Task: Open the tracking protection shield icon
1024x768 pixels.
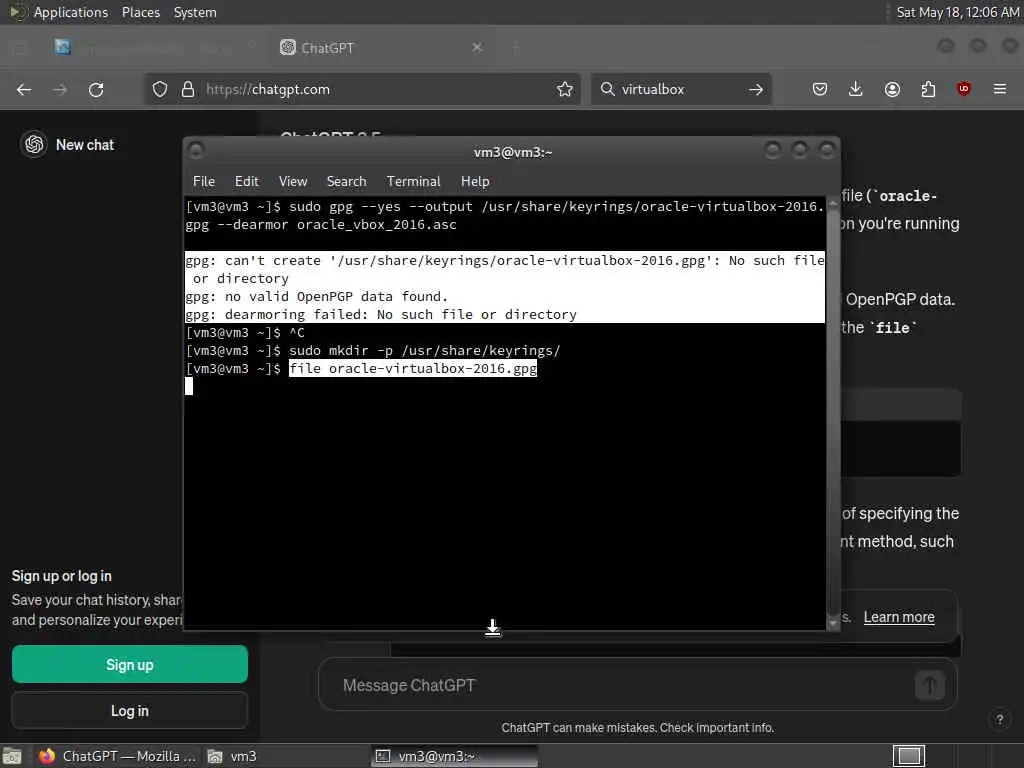Action: pyautogui.click(x=160, y=89)
